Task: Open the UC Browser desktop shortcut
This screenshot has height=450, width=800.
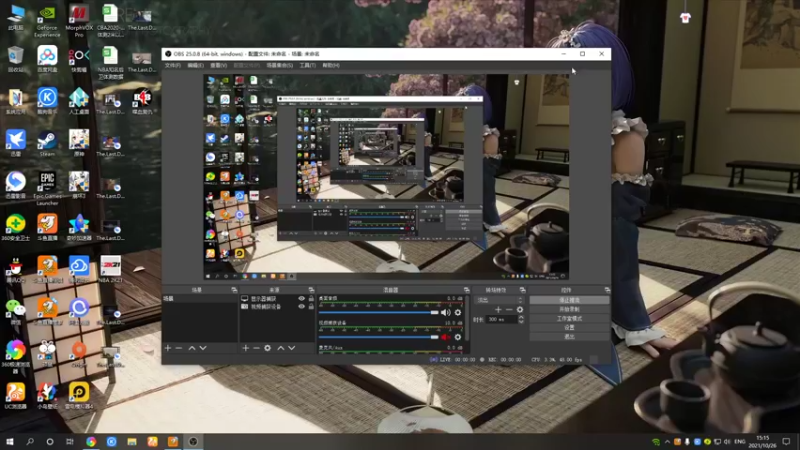Action: (x=15, y=395)
